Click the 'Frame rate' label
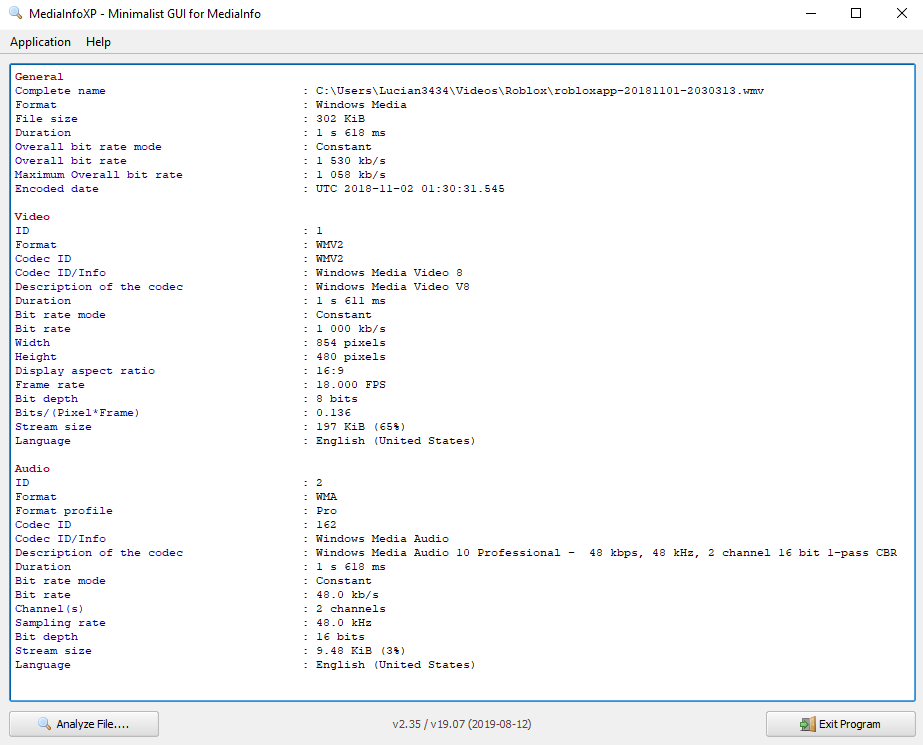This screenshot has width=923, height=745. pos(50,385)
